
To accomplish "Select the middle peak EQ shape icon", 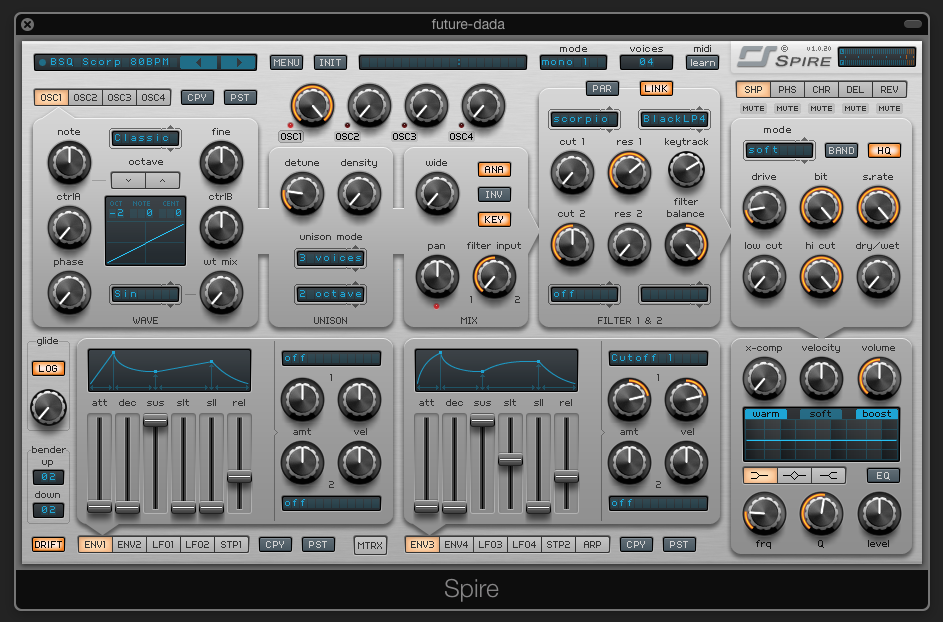I will click(794, 476).
